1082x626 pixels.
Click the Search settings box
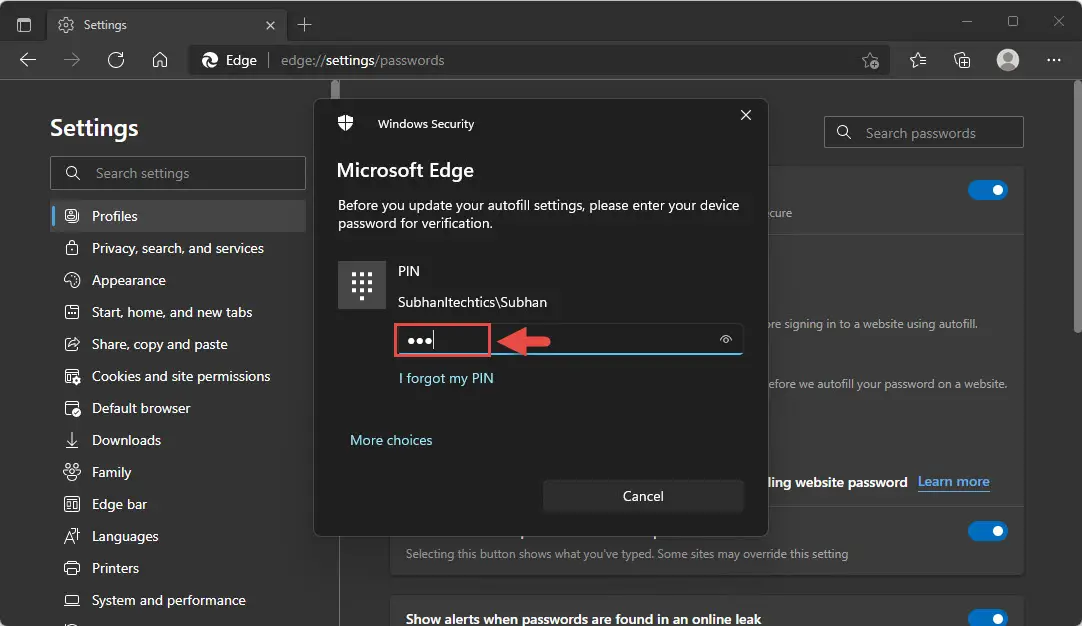(178, 173)
